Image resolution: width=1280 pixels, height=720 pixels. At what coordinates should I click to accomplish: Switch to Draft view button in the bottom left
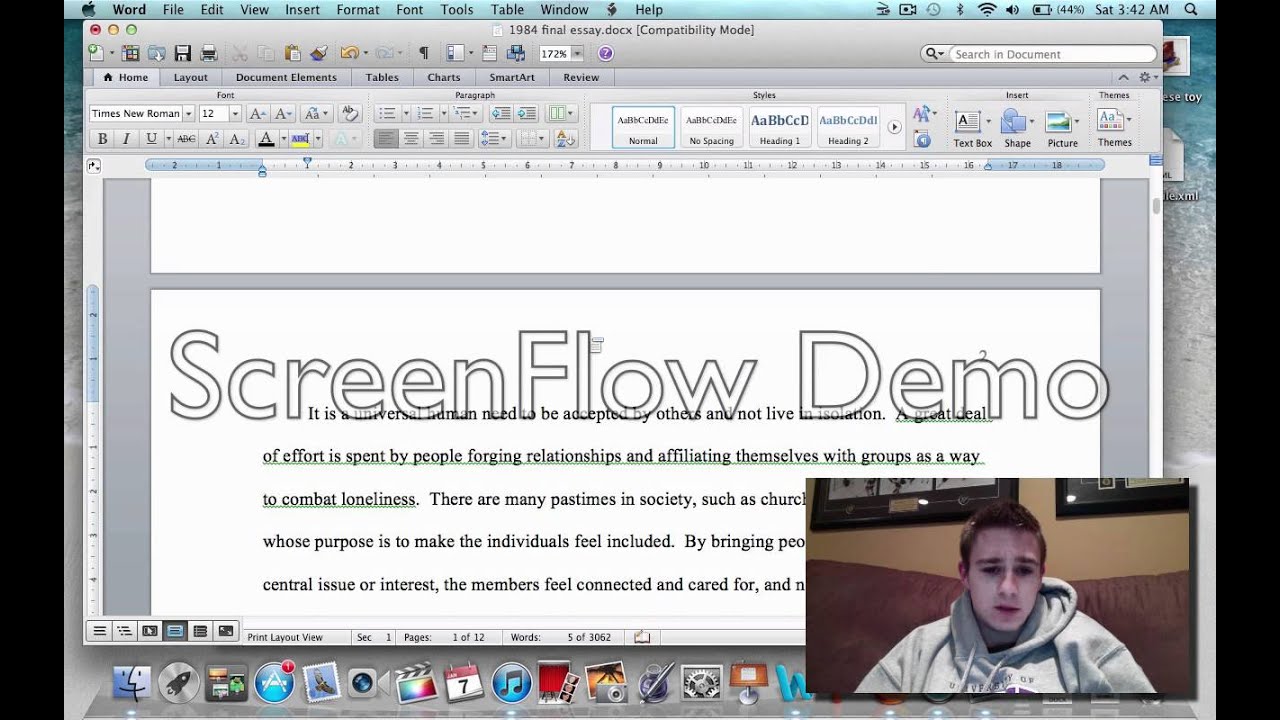click(x=99, y=631)
